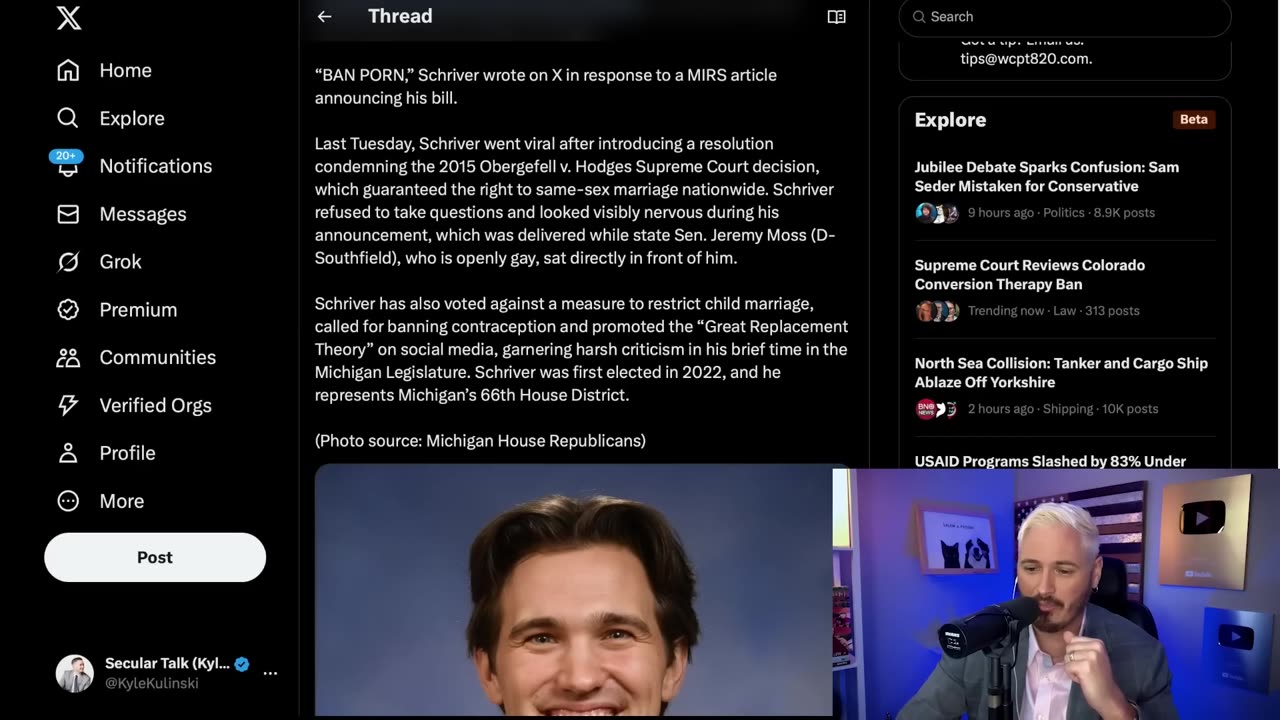Click the 'Thread' title text
The image size is (1280, 720).
400,16
